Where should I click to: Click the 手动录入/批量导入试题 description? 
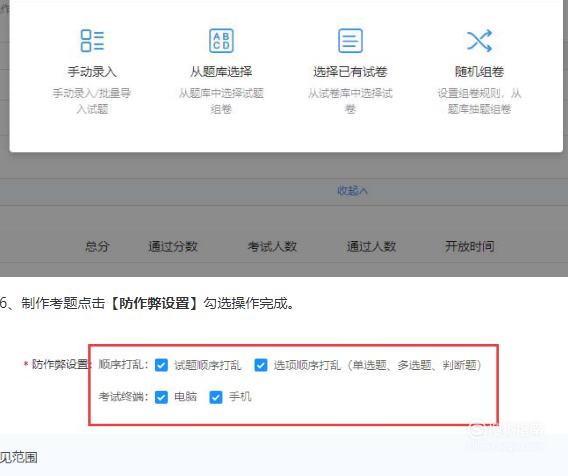point(92,101)
